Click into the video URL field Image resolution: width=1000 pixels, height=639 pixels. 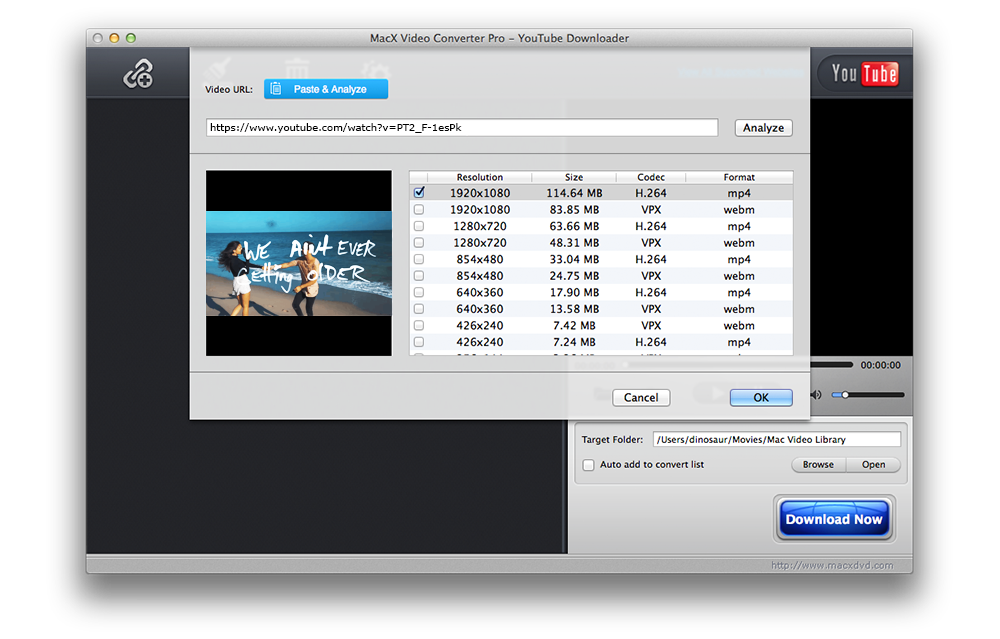click(462, 128)
